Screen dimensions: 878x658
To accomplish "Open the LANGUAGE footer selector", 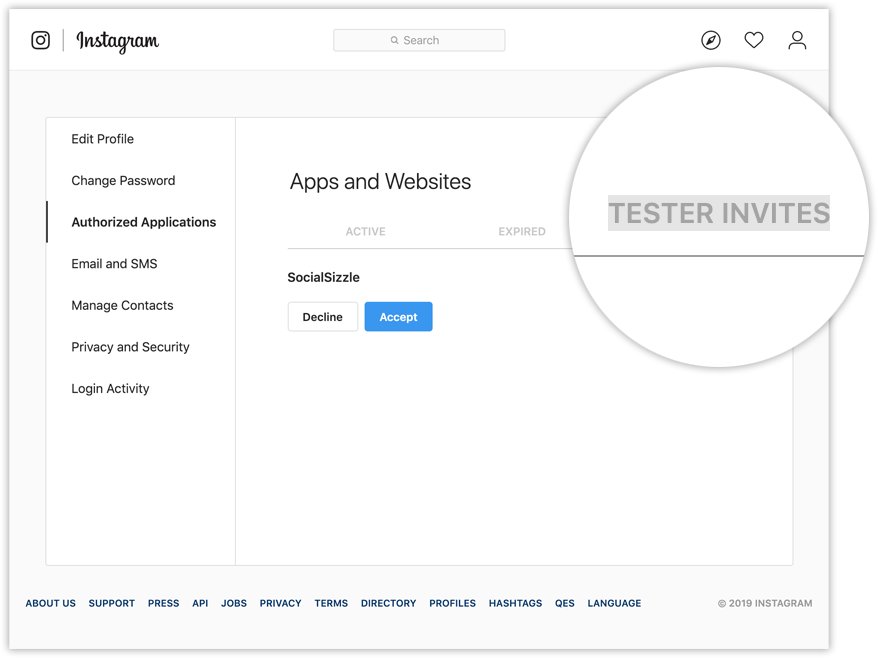I will pos(614,603).
